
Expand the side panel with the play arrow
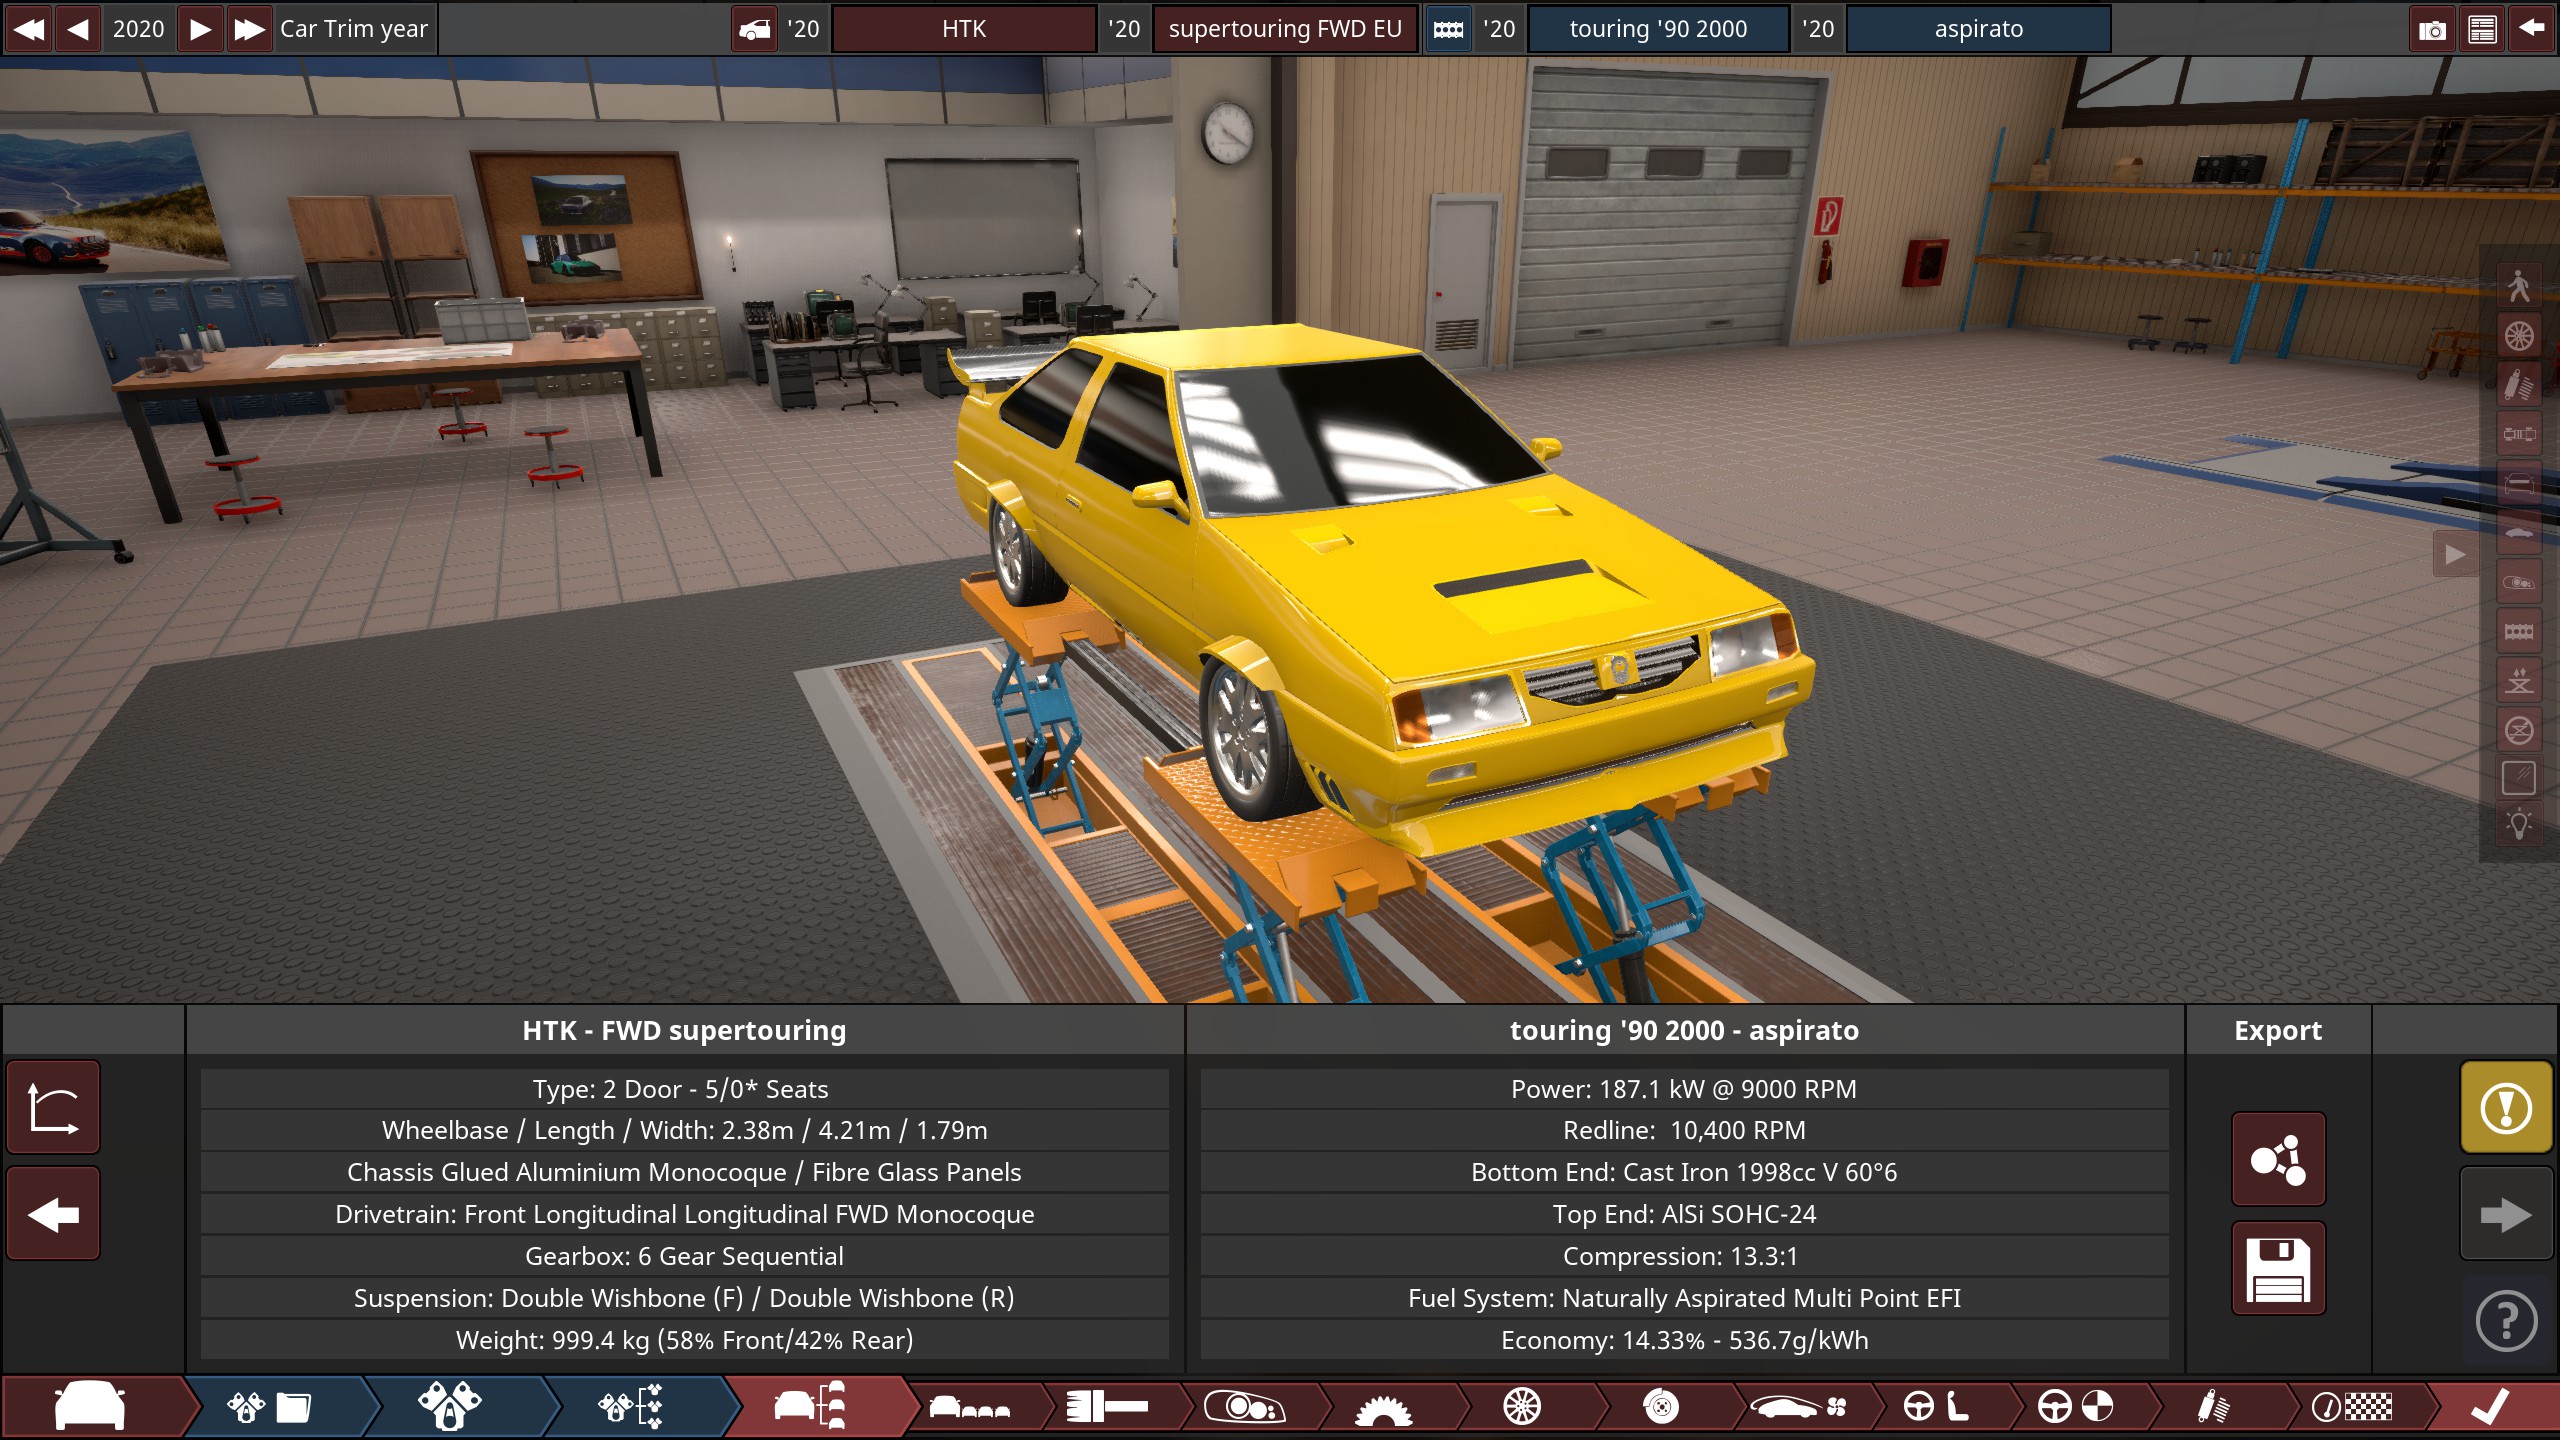click(2455, 554)
